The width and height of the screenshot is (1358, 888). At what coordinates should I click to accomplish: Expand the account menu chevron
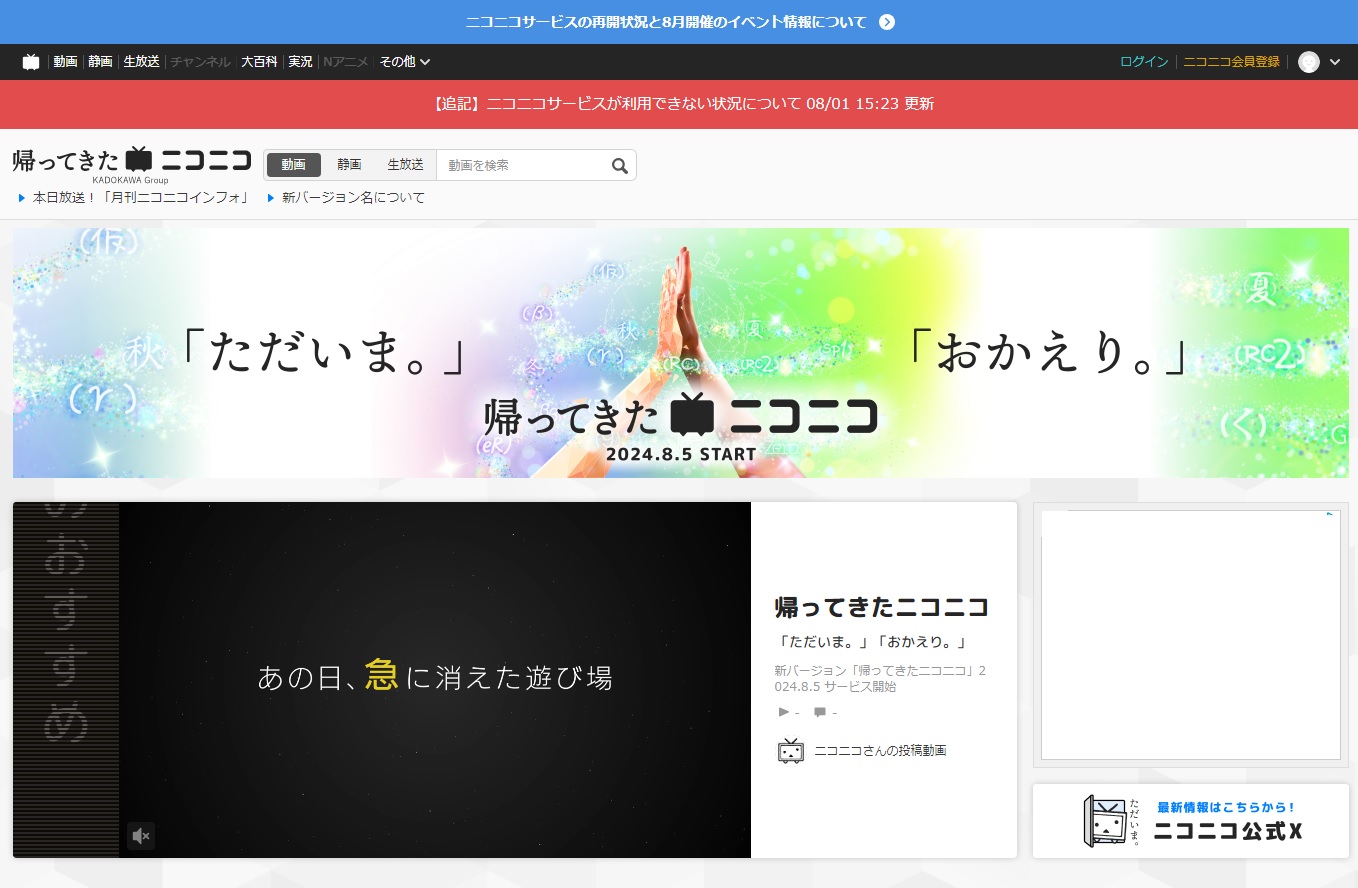click(x=1335, y=62)
